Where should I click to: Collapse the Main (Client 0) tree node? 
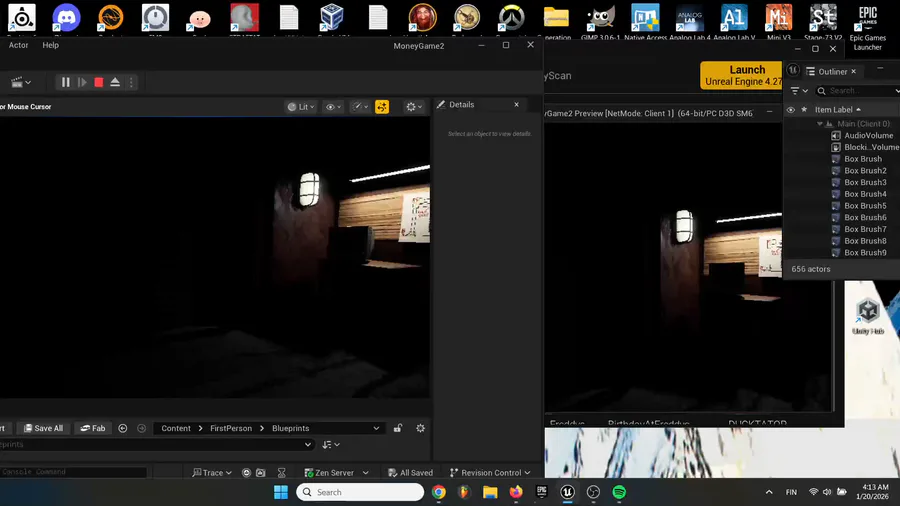pos(820,124)
